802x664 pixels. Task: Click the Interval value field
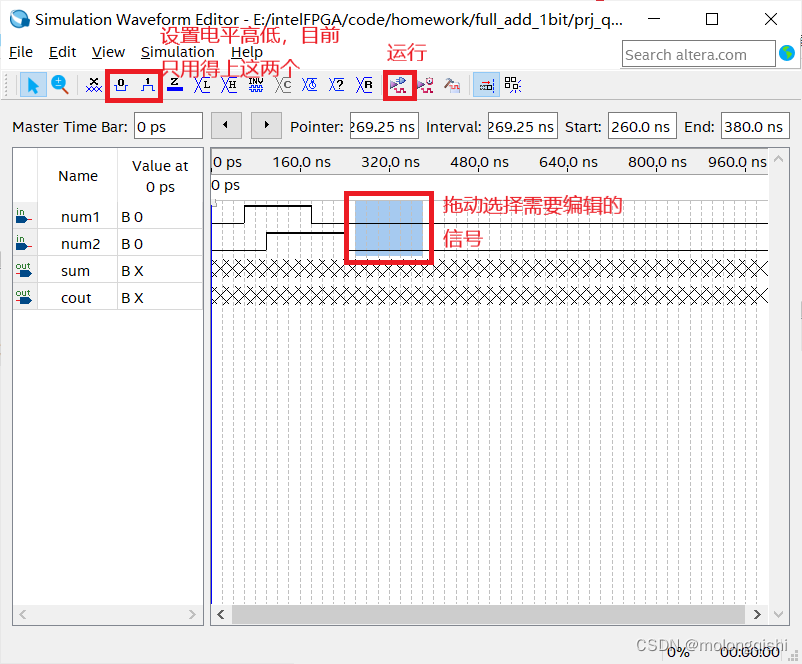(x=522, y=126)
